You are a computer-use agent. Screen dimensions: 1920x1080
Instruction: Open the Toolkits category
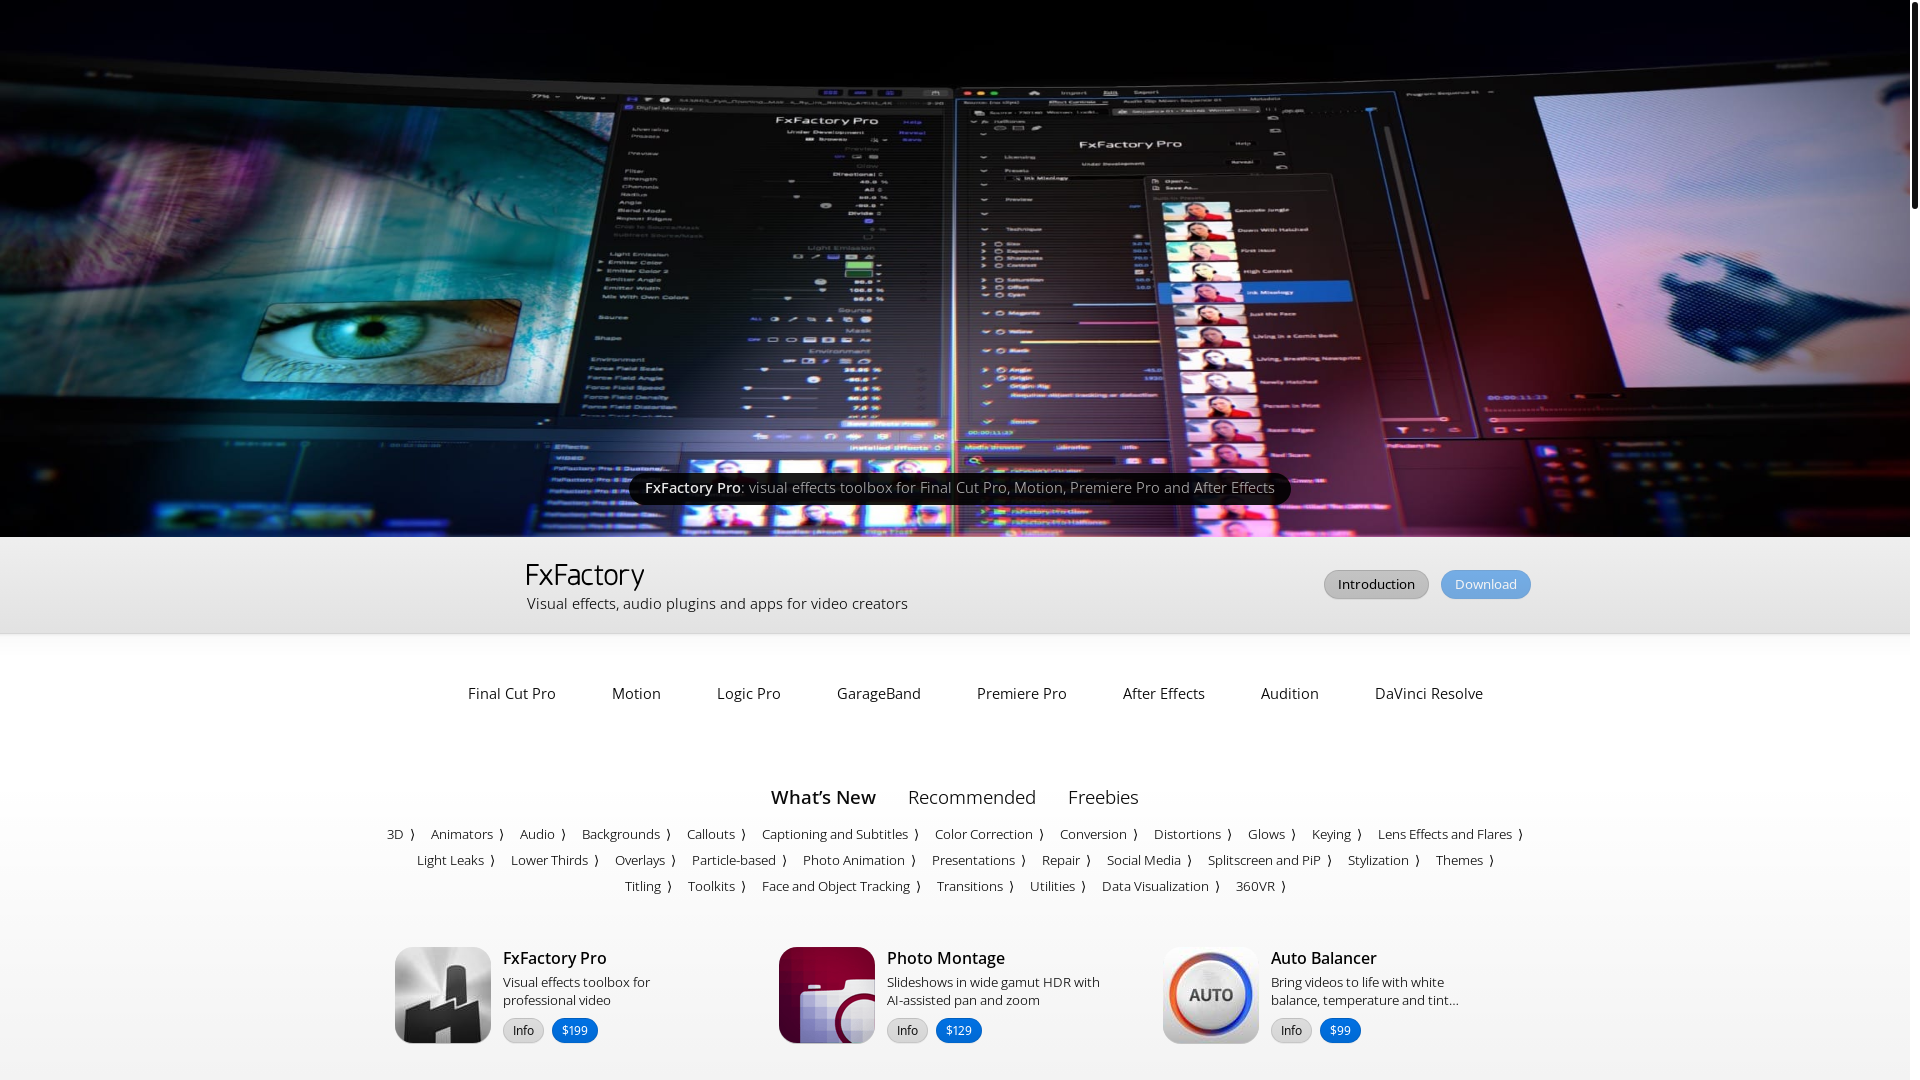[x=717, y=887]
